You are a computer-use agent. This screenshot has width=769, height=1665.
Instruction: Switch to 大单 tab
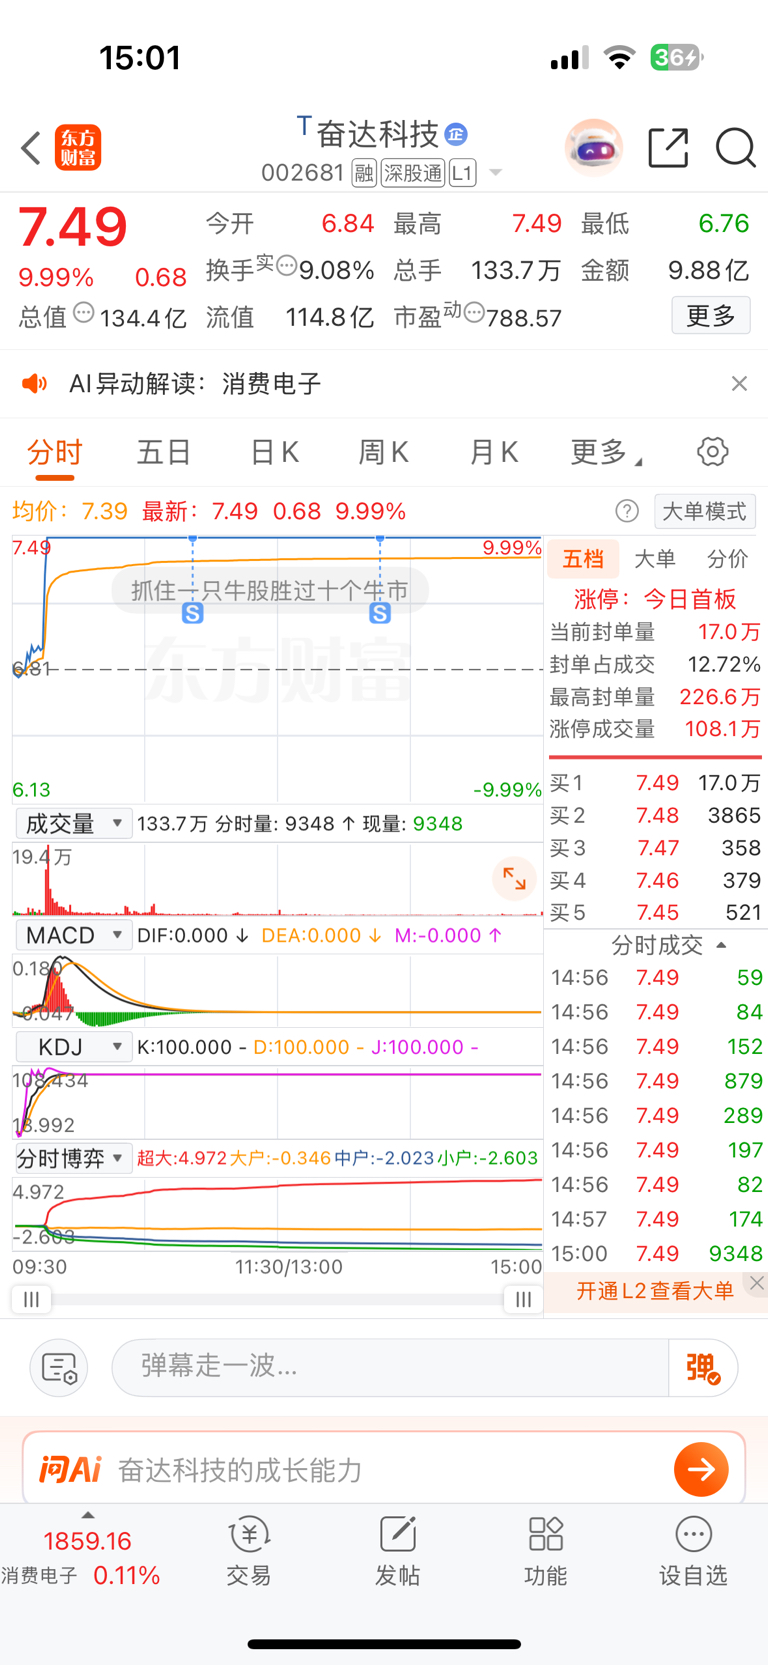pos(655,559)
